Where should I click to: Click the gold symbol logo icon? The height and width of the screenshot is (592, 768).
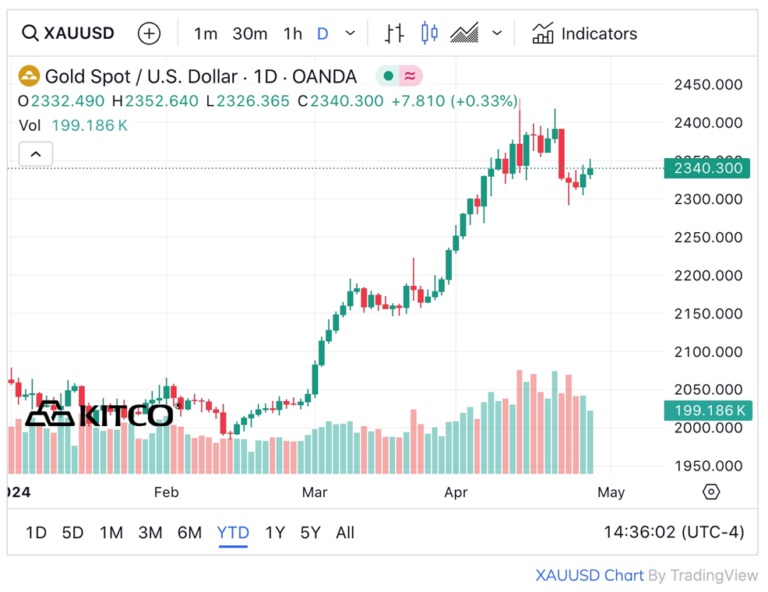[x=30, y=77]
